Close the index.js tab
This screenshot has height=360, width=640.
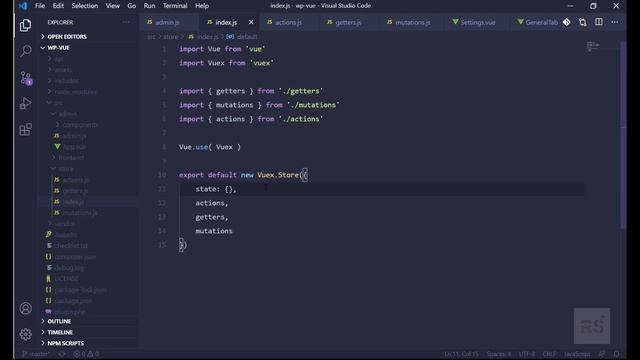coord(251,22)
